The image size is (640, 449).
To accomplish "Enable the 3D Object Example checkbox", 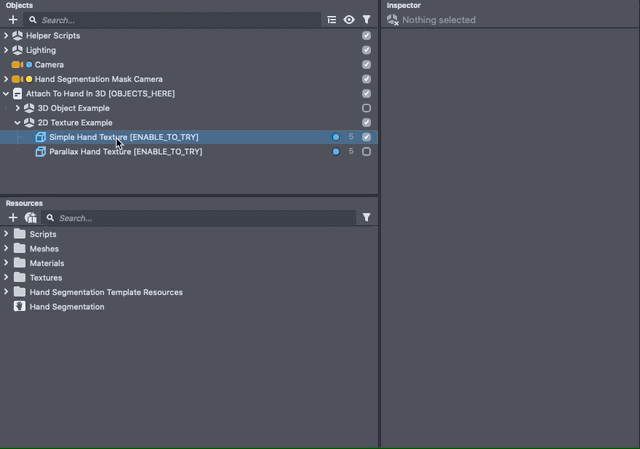I will tap(366, 108).
